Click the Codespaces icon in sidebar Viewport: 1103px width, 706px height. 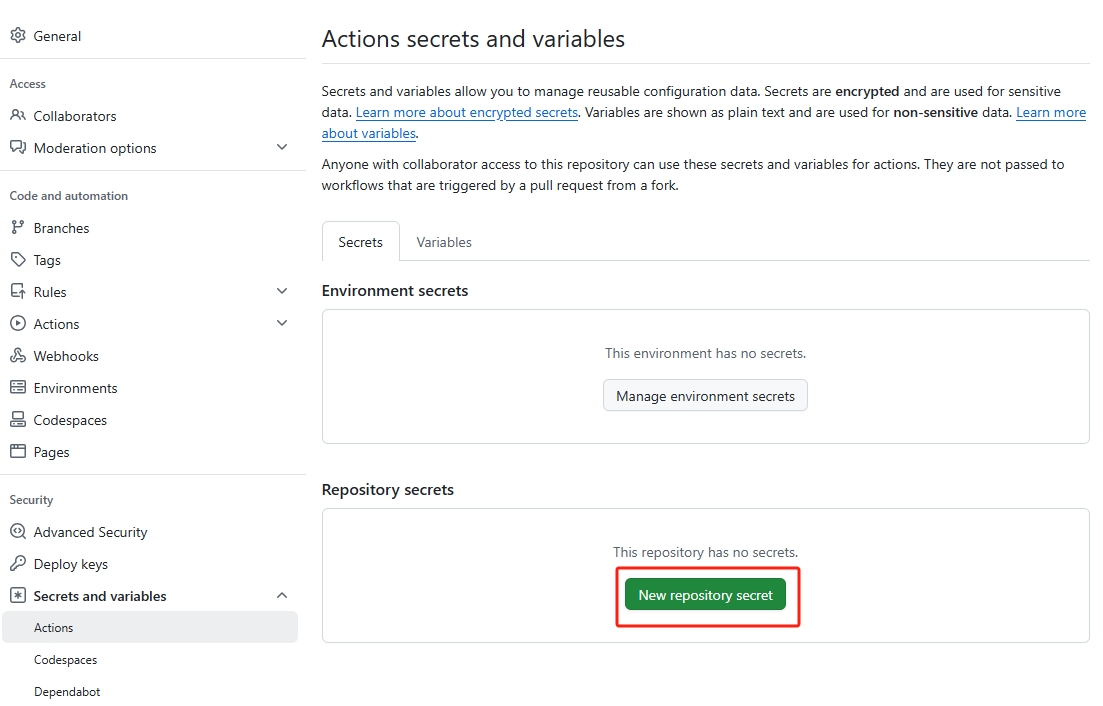pos(17,420)
